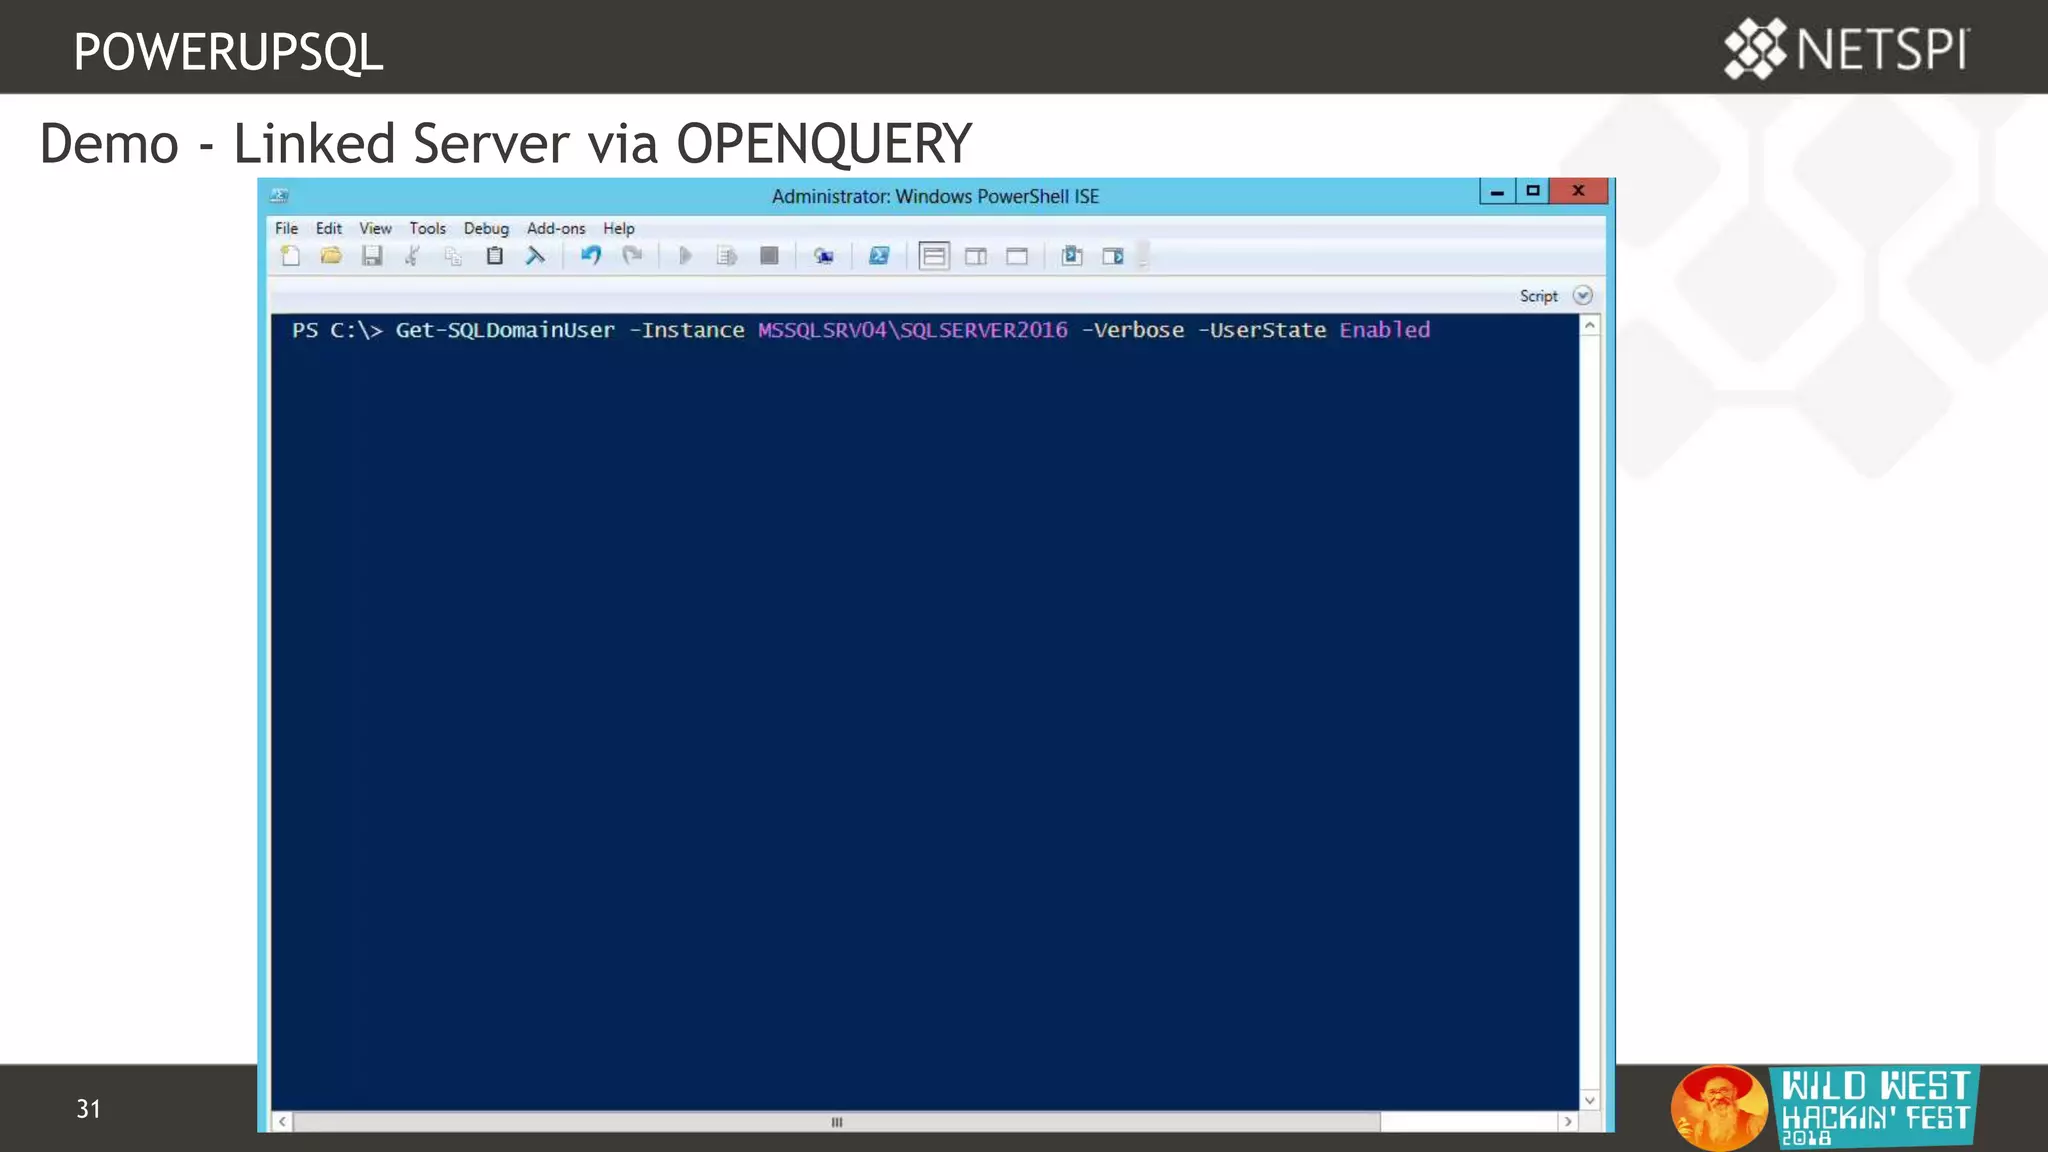Click the console scroll up arrow
The height and width of the screenshot is (1152, 2048).
point(1590,326)
